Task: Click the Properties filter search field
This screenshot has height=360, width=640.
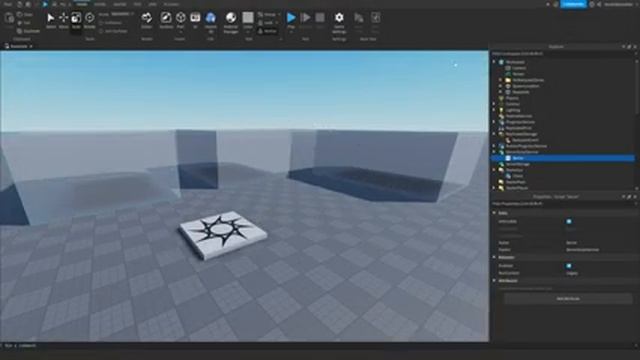Action: click(562, 204)
